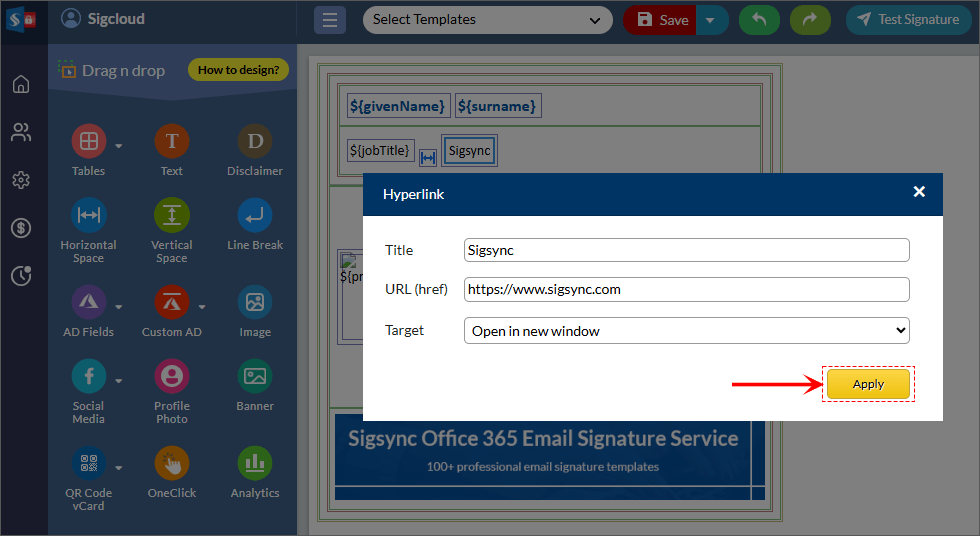This screenshot has width=980, height=536.
Task: Click the Text element icon
Action: [171, 142]
